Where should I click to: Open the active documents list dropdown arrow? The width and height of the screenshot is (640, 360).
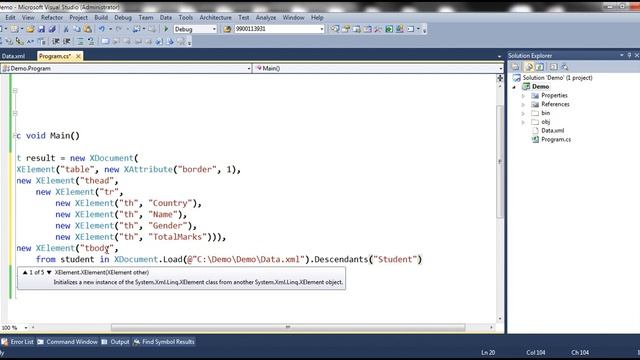(499, 57)
